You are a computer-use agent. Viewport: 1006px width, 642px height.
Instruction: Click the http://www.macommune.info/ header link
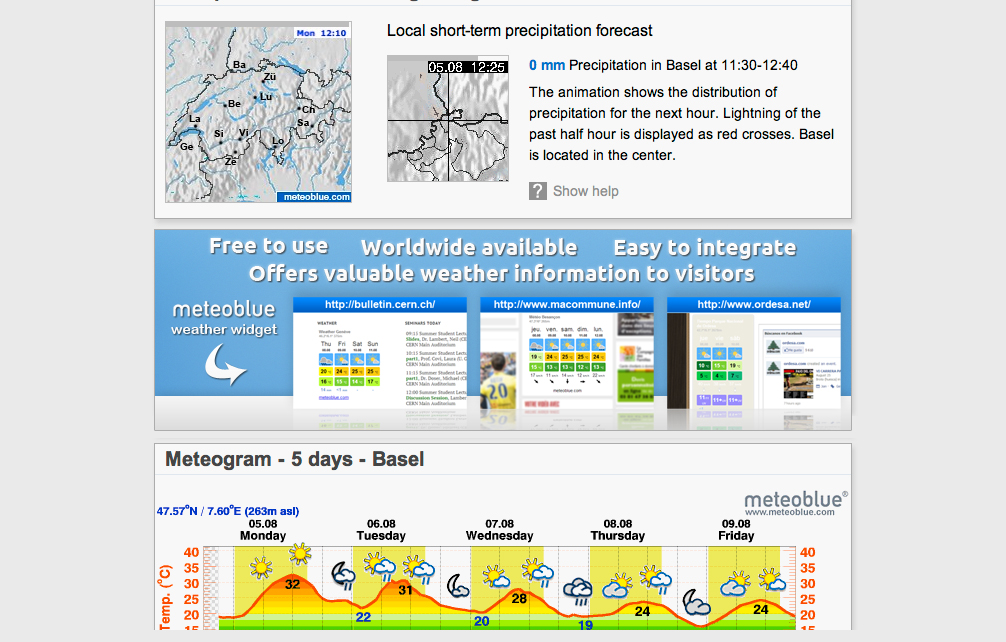(x=567, y=305)
